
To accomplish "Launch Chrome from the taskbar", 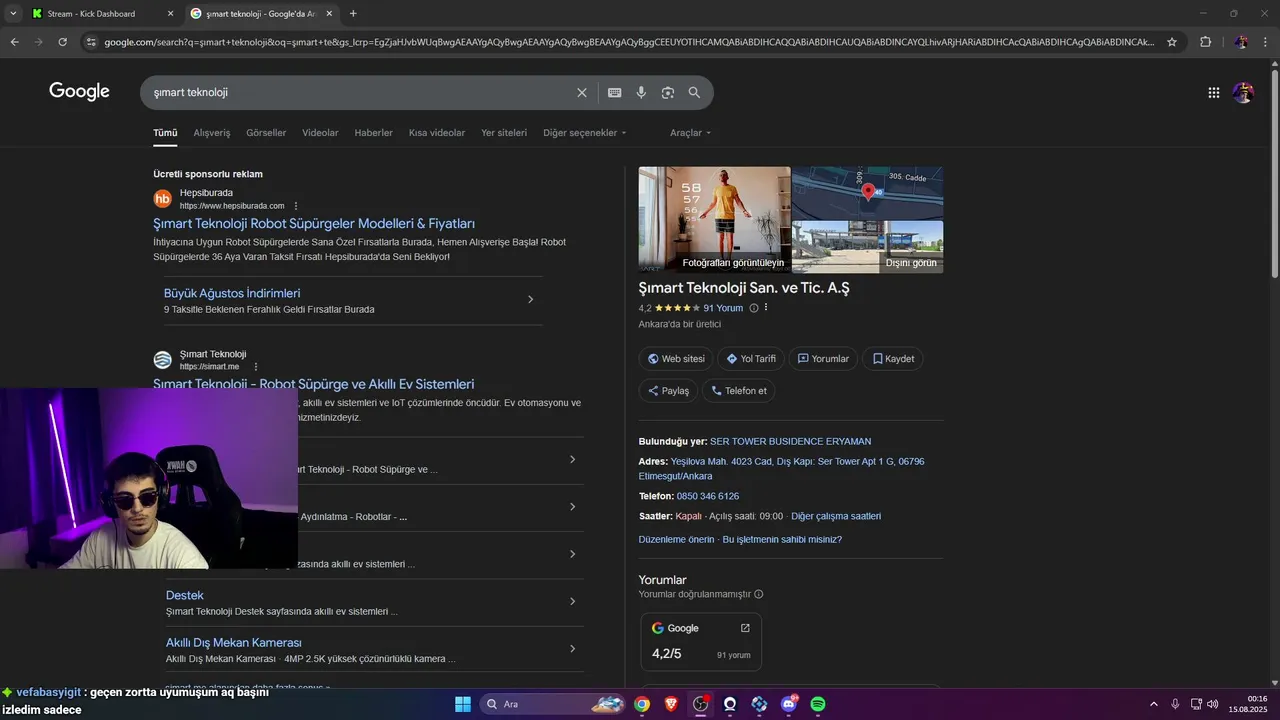I will (642, 704).
